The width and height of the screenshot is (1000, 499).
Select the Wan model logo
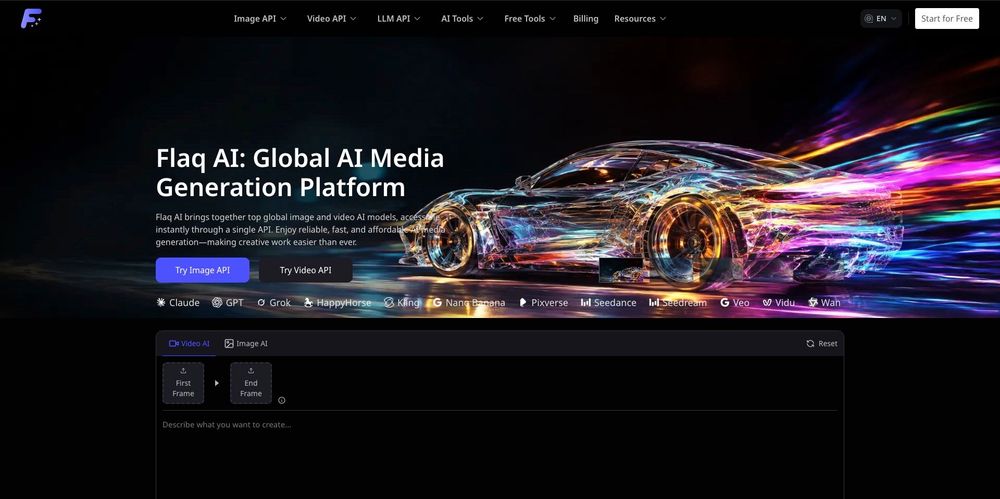pyautogui.click(x=824, y=302)
